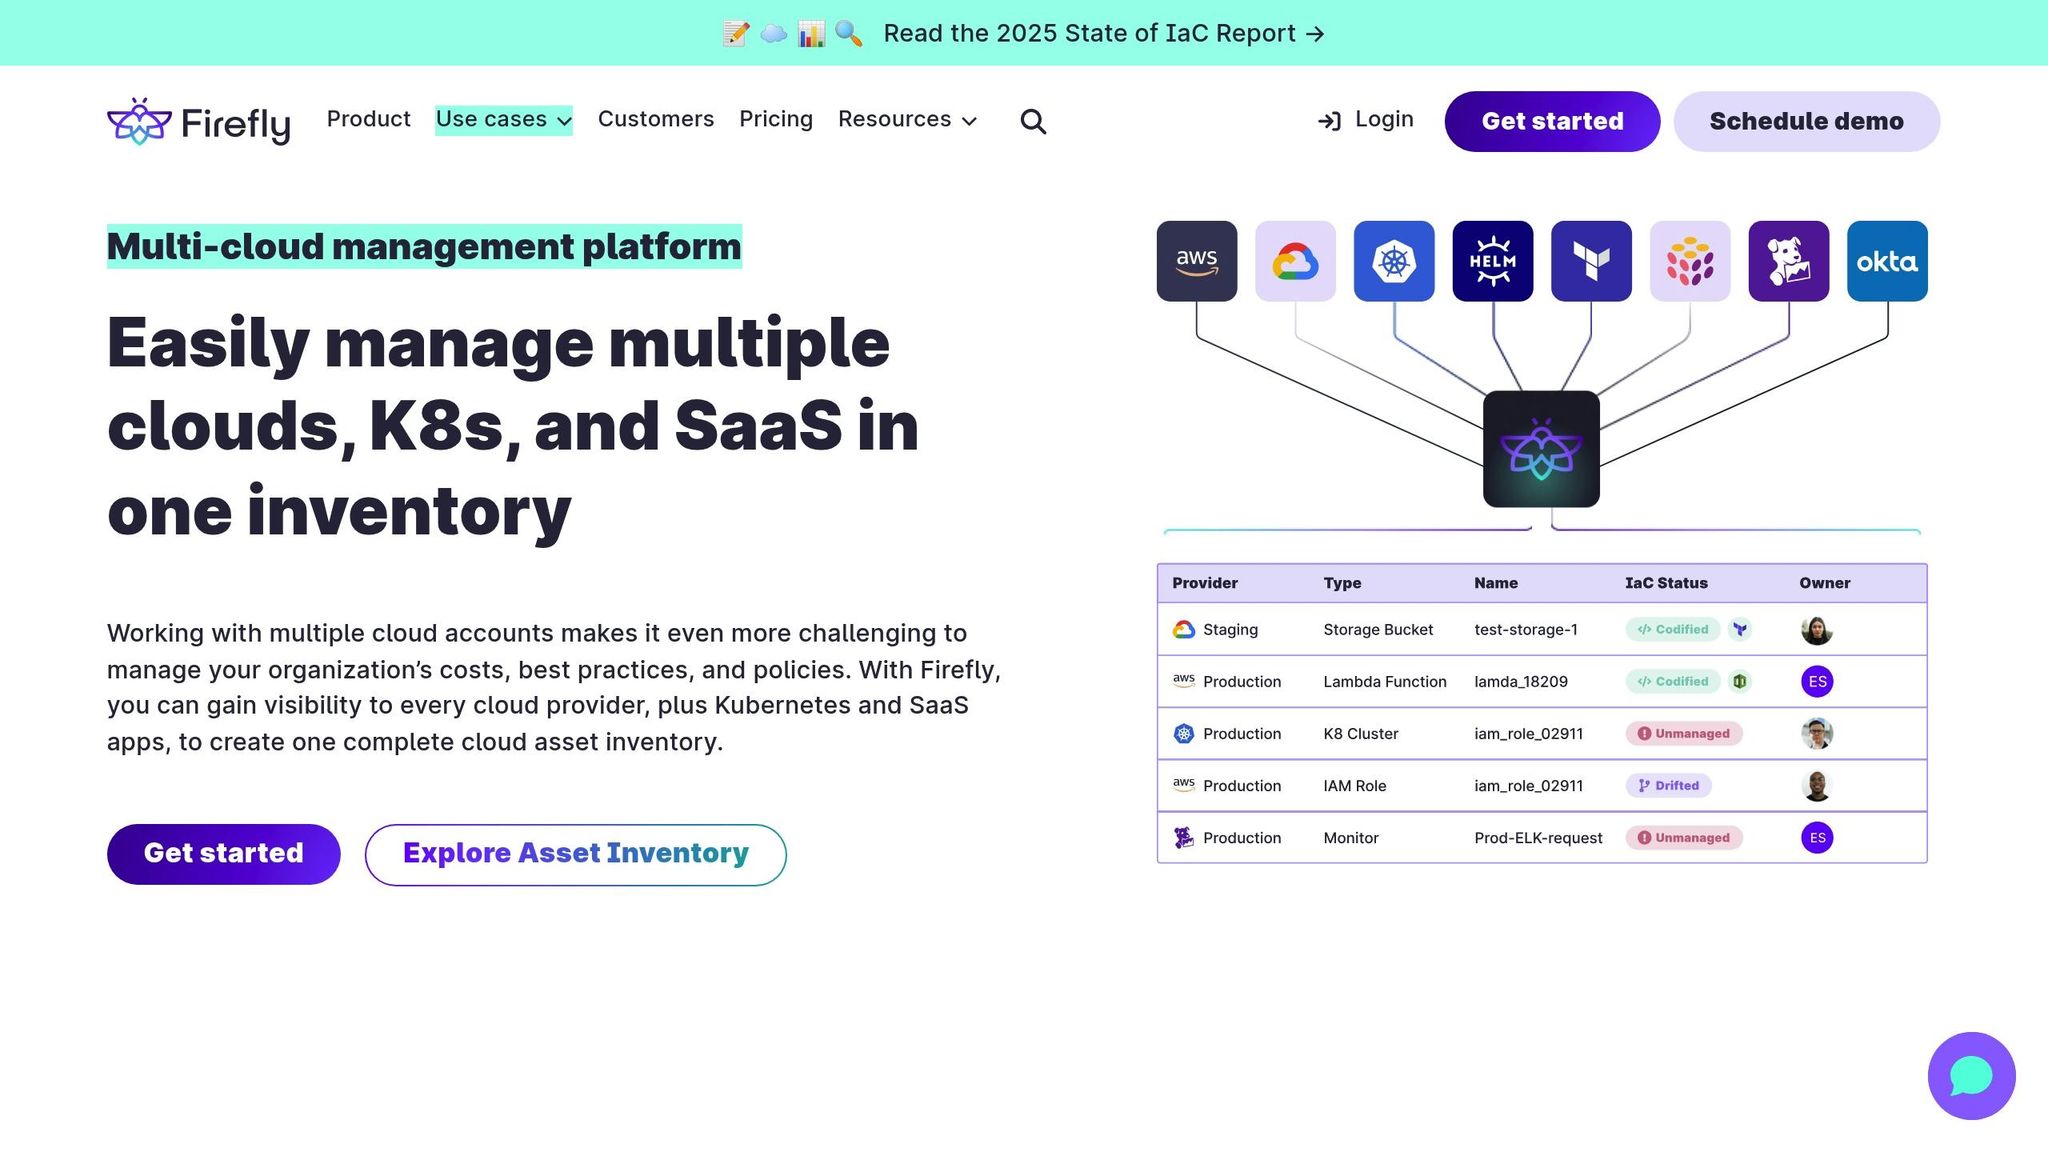2048x1152 pixels.
Task: Click the Multi-cloud management platform tagline
Action: (424, 246)
